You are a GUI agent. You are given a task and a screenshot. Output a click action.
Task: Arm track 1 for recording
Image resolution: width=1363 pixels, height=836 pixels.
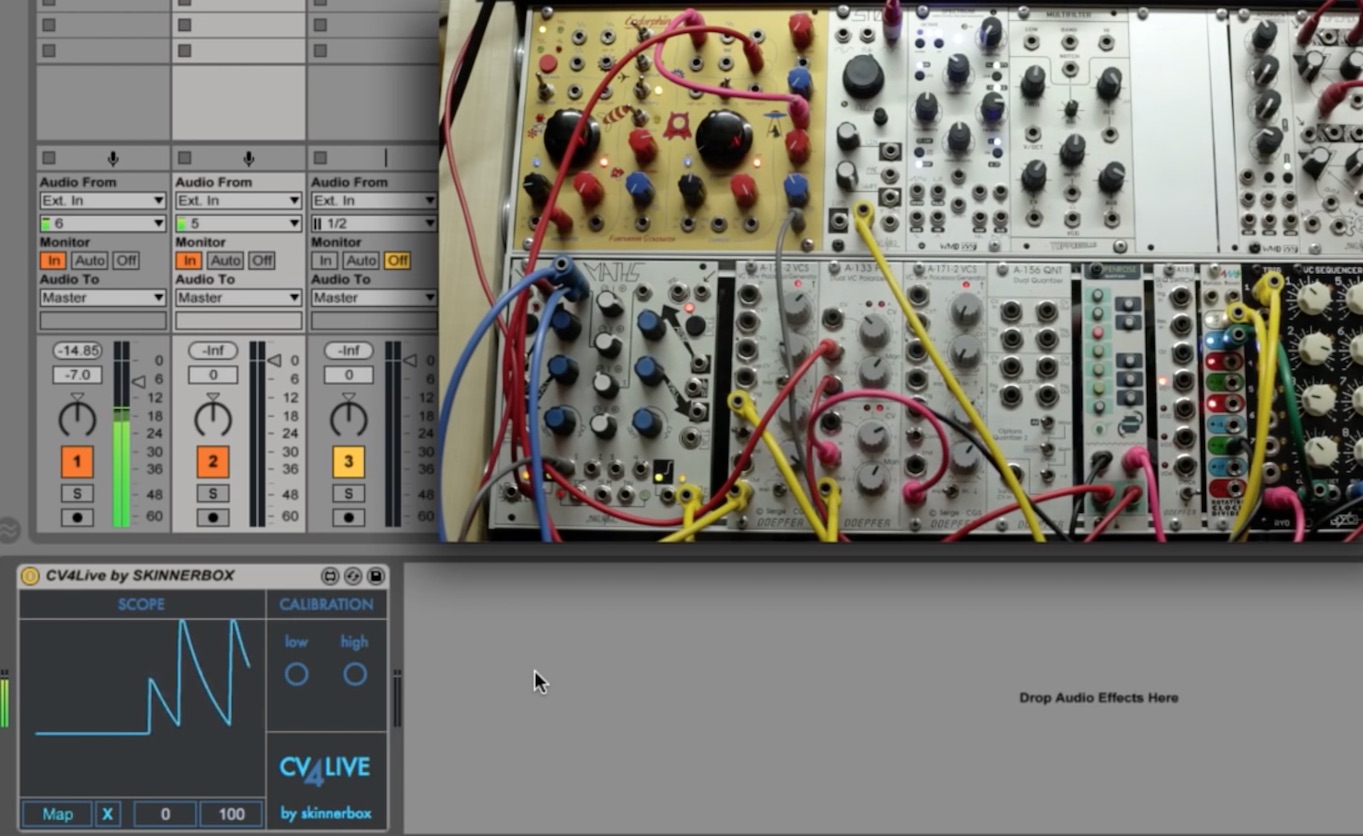77,518
